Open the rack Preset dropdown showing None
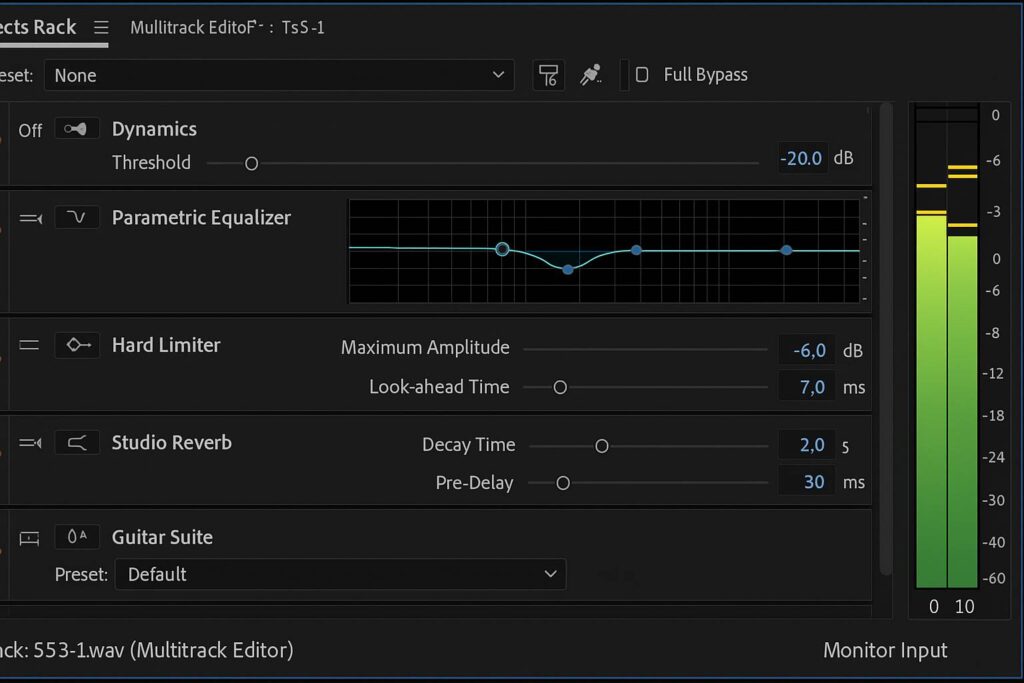The width and height of the screenshot is (1024, 683). pyautogui.click(x=279, y=75)
